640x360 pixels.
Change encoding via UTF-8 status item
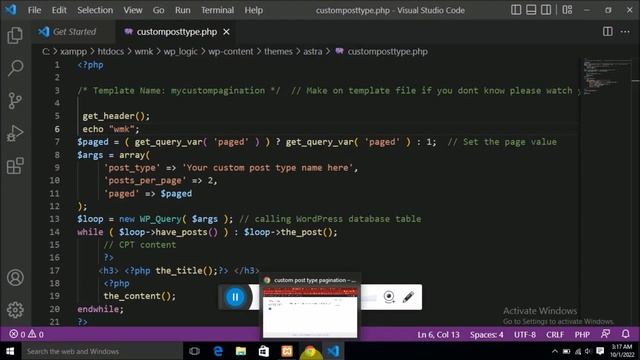524,335
